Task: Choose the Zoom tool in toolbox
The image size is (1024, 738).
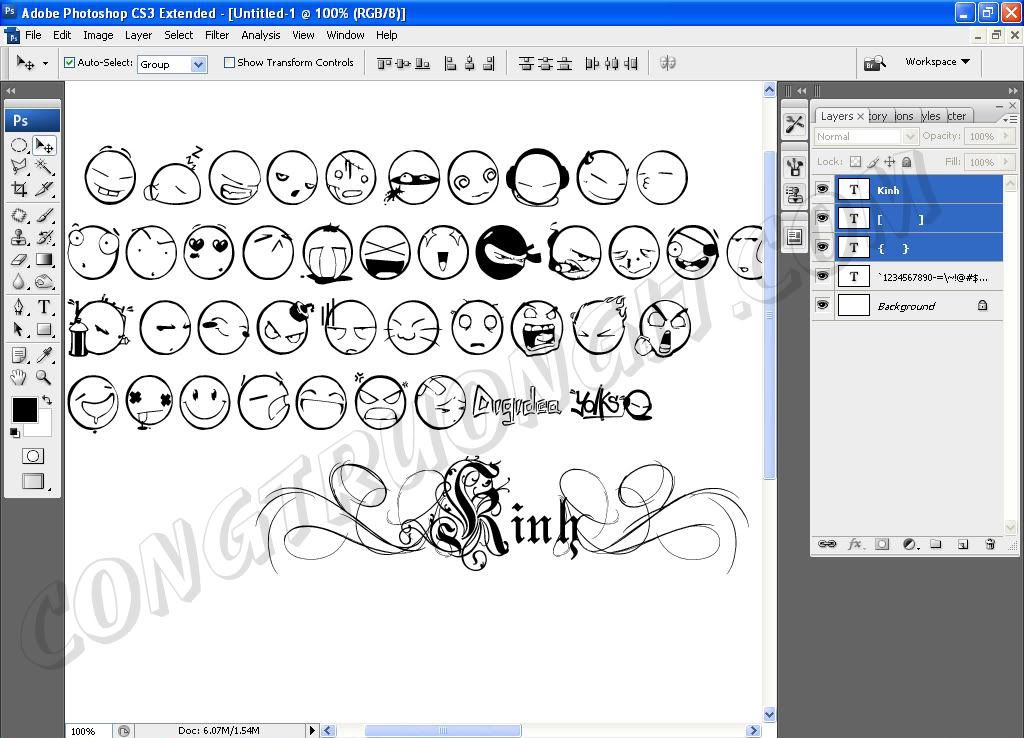Action: click(44, 377)
